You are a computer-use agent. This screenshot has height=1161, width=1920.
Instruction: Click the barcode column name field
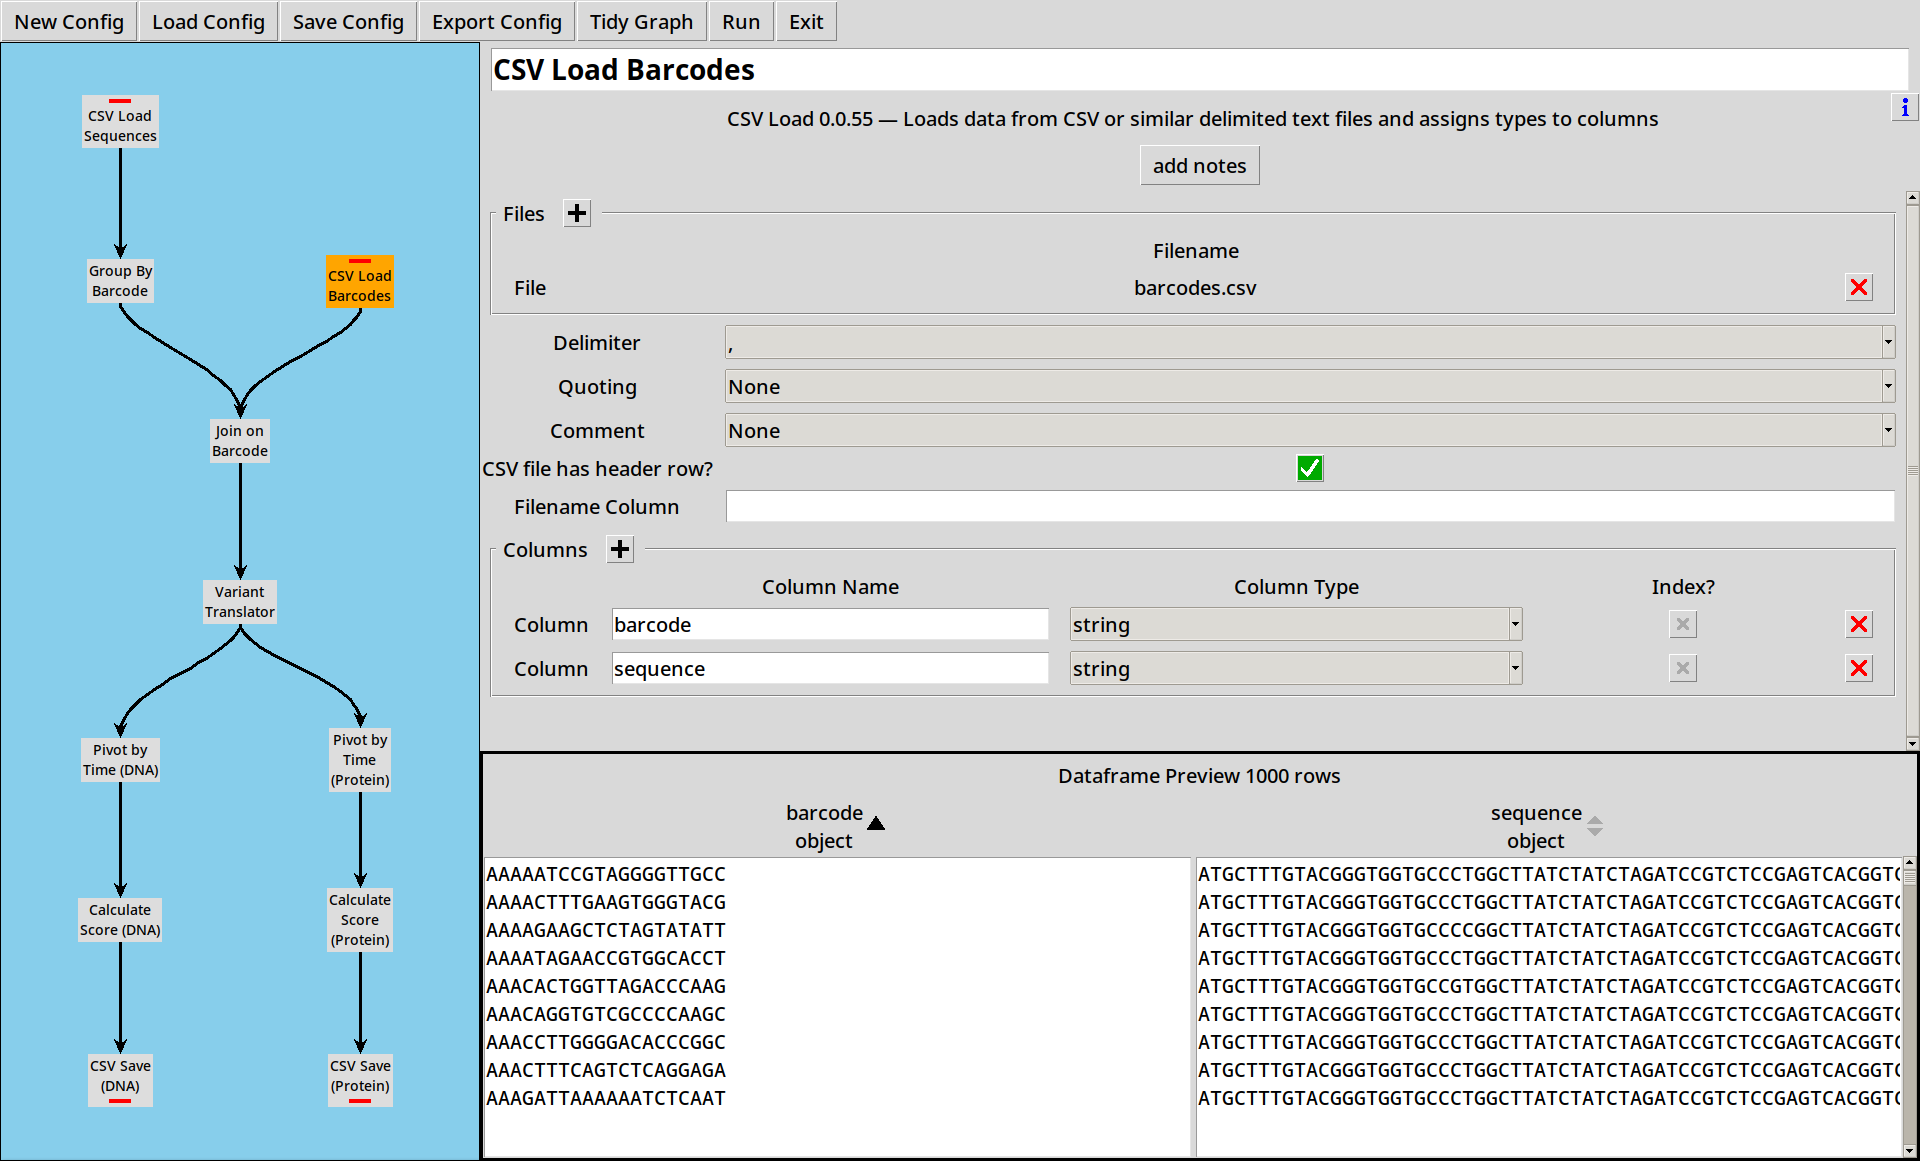click(x=830, y=625)
